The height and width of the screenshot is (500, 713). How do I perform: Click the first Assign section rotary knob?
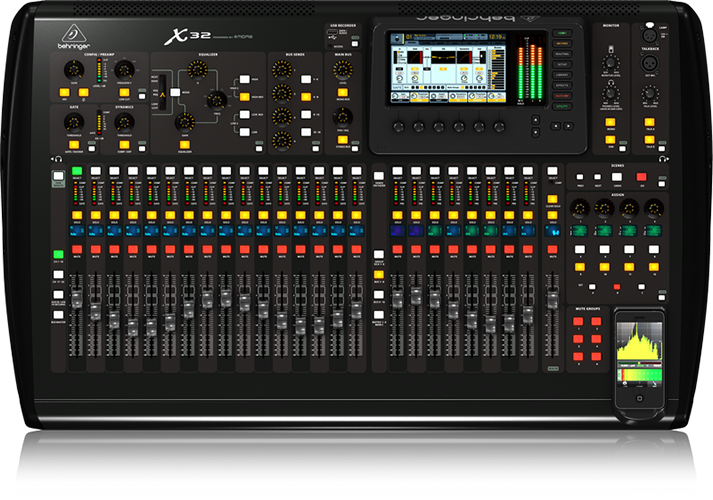coord(580,208)
